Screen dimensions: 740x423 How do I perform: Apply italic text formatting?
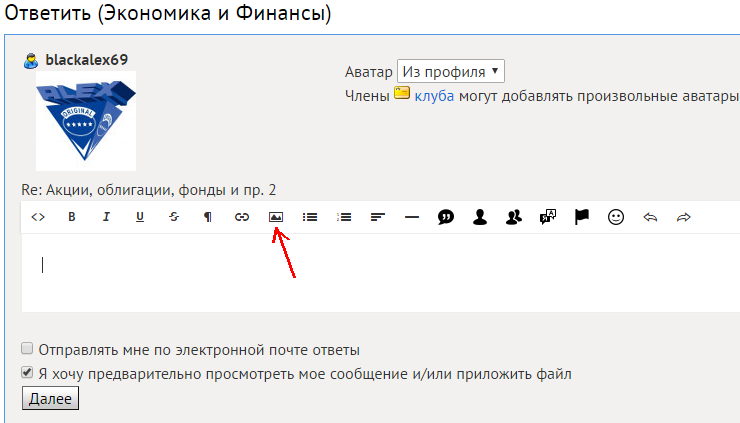point(106,217)
